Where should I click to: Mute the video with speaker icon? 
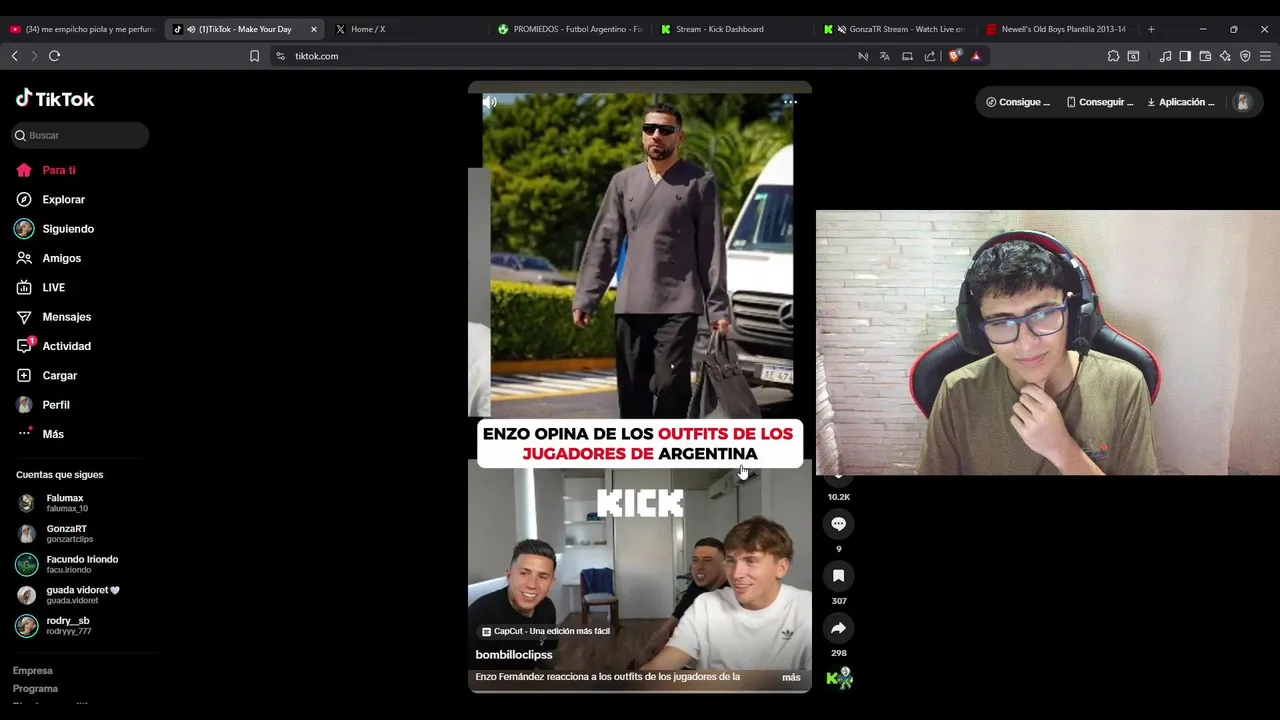[490, 102]
